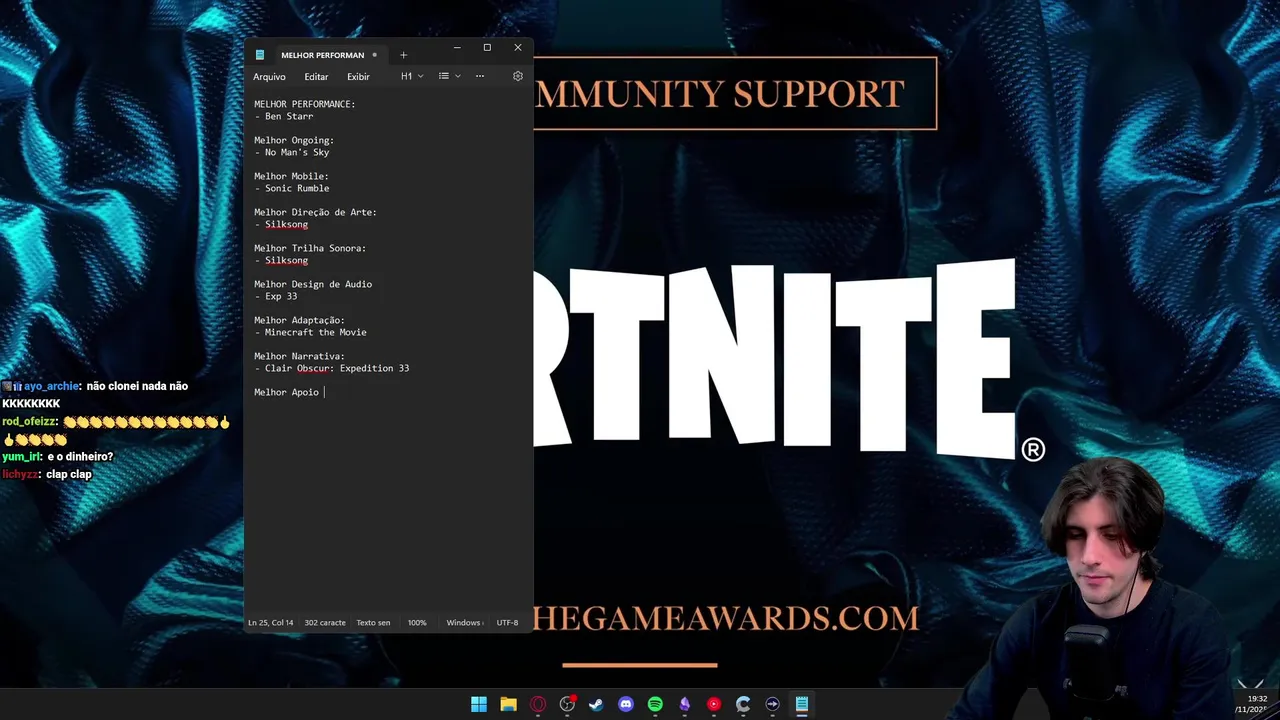
Task: Click the 'Melhor Direção de Arte:' line
Action: point(315,212)
